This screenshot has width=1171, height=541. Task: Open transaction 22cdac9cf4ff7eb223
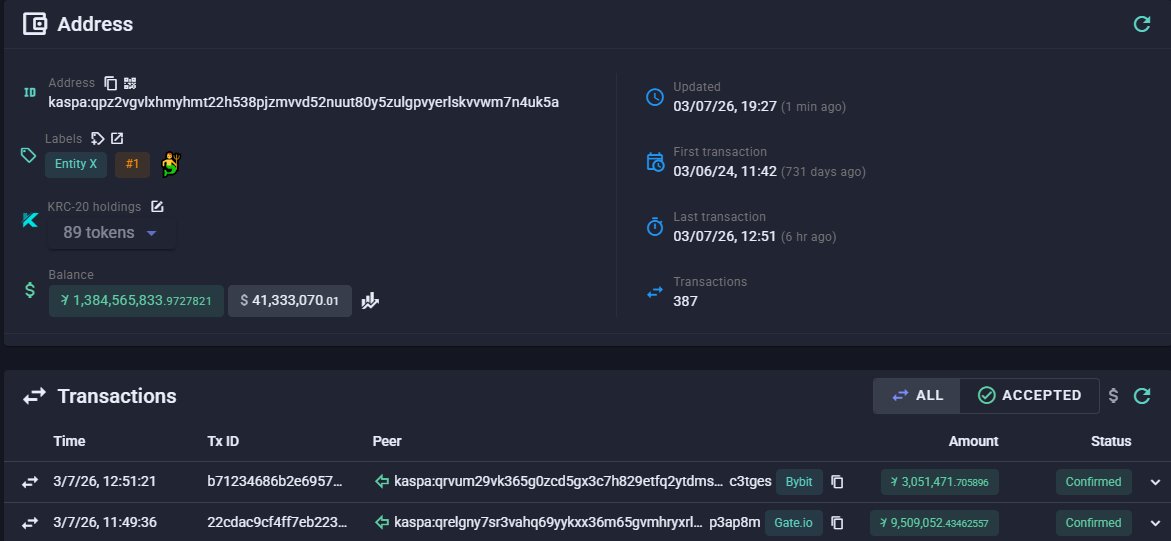275,522
